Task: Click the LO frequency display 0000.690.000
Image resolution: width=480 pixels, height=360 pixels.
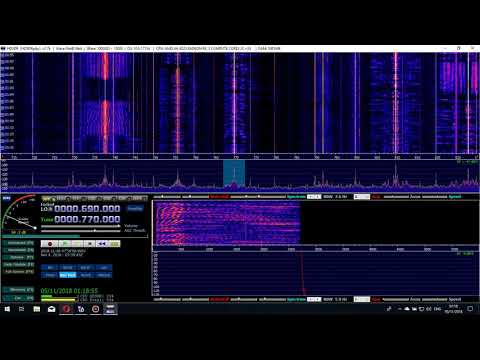Action: pos(87,209)
